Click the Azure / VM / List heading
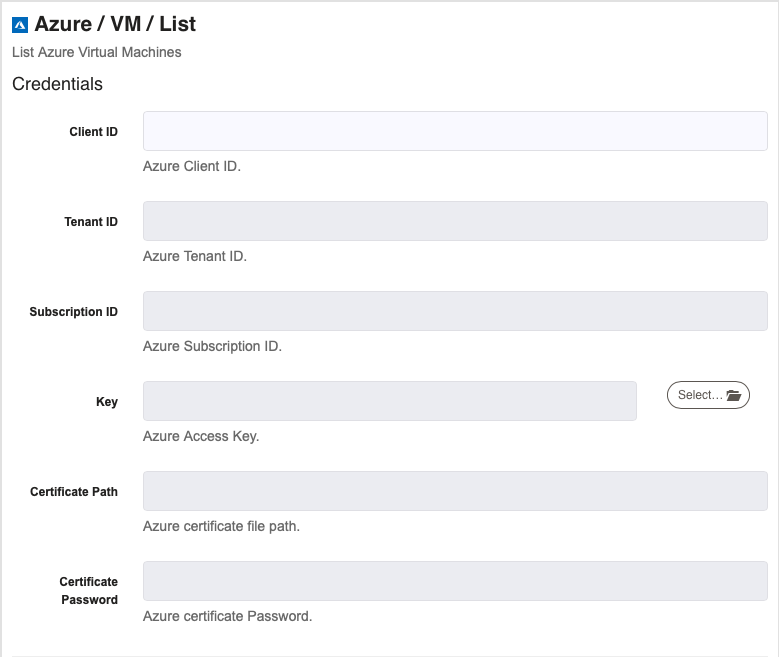The height and width of the screenshot is (657, 779). 115,24
